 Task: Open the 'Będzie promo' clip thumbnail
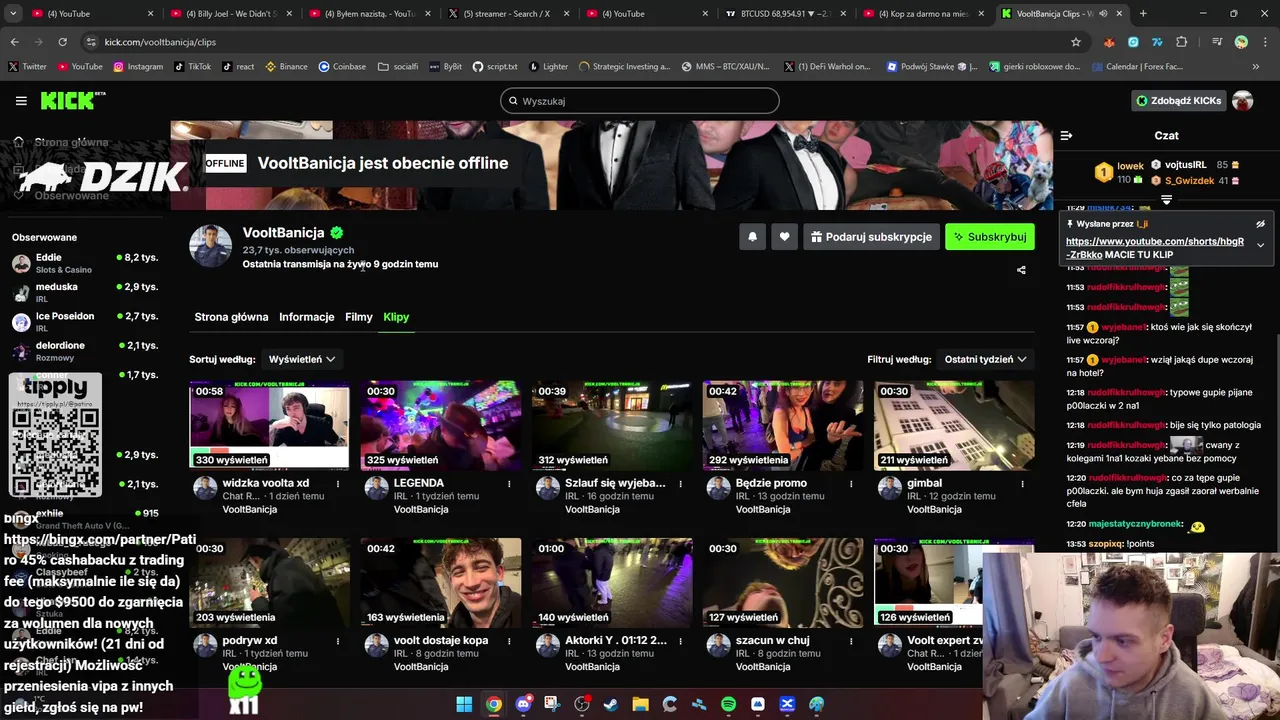783,425
